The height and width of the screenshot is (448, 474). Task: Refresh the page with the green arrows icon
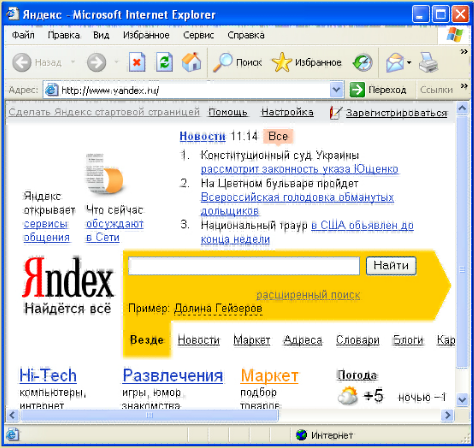click(x=165, y=62)
